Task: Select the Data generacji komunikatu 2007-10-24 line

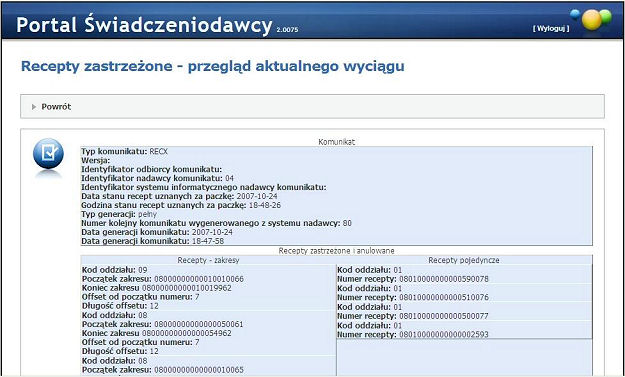Action: 157,232
